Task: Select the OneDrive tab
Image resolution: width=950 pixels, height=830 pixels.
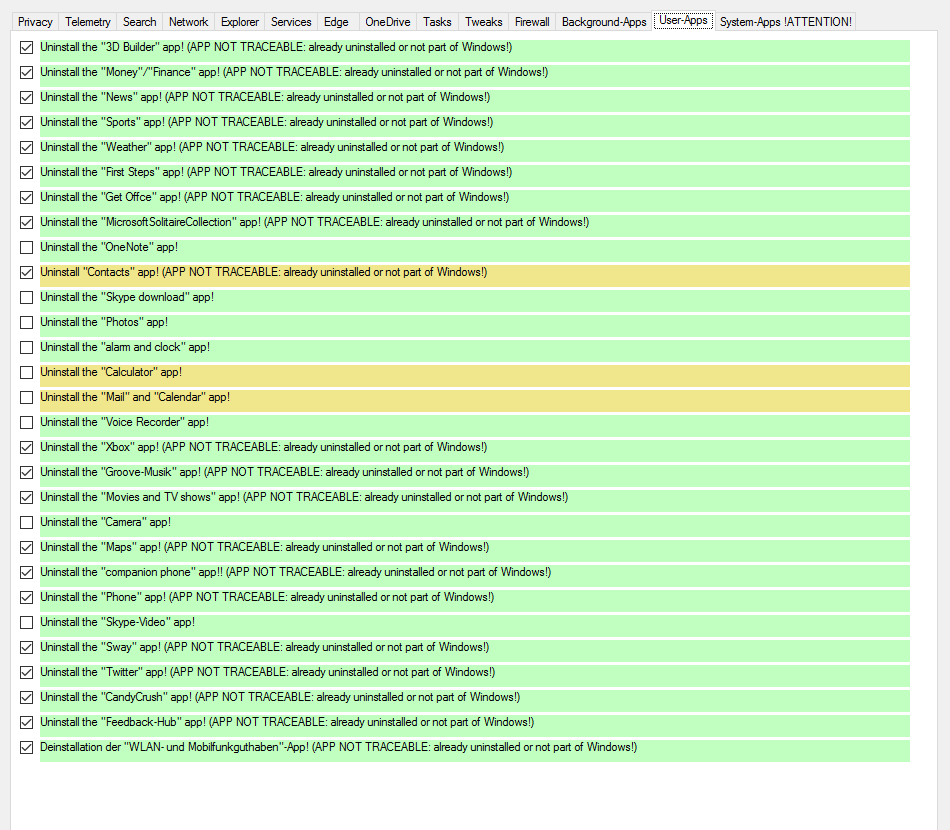Action: [388, 22]
